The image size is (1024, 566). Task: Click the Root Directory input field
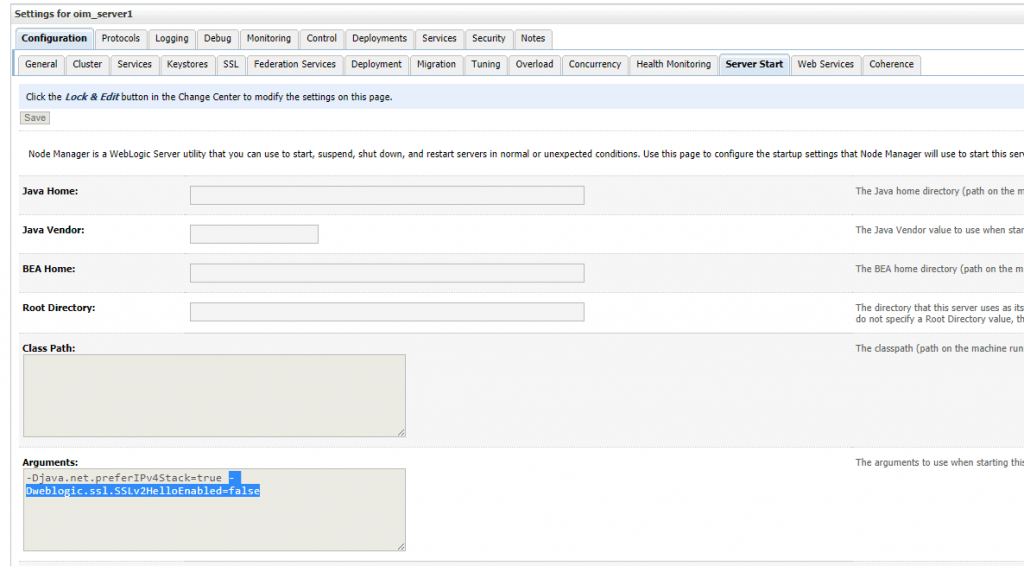pyautogui.click(x=387, y=312)
